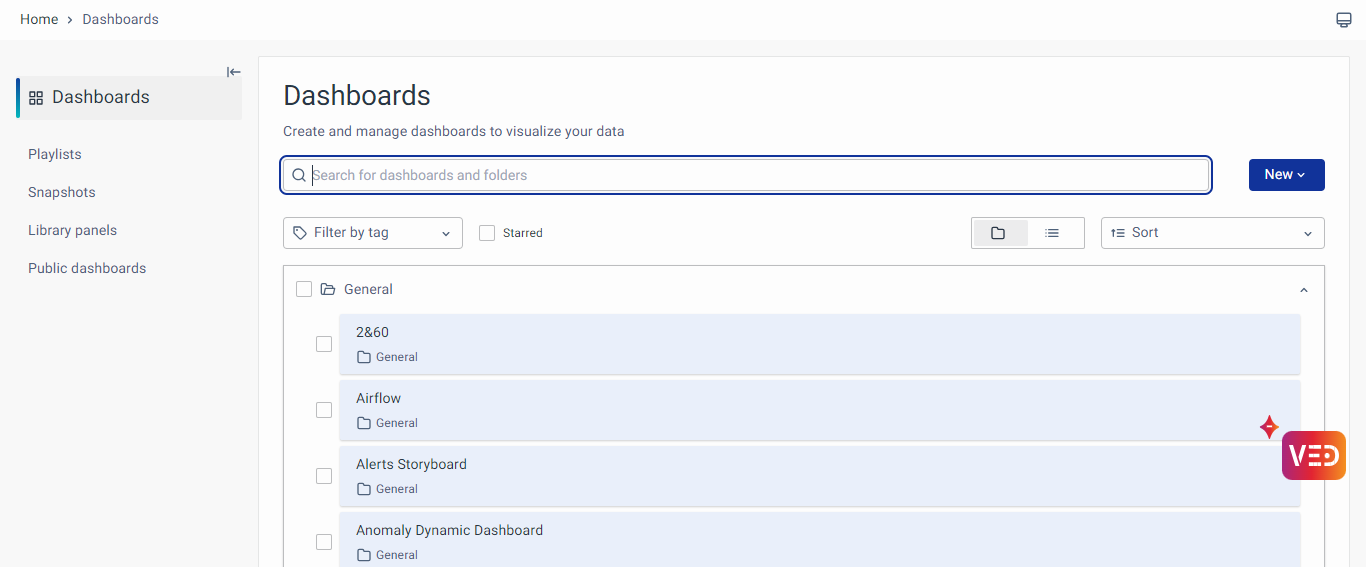The height and width of the screenshot is (567, 1366).
Task: Enable the Starred filter checkbox
Action: tap(487, 233)
